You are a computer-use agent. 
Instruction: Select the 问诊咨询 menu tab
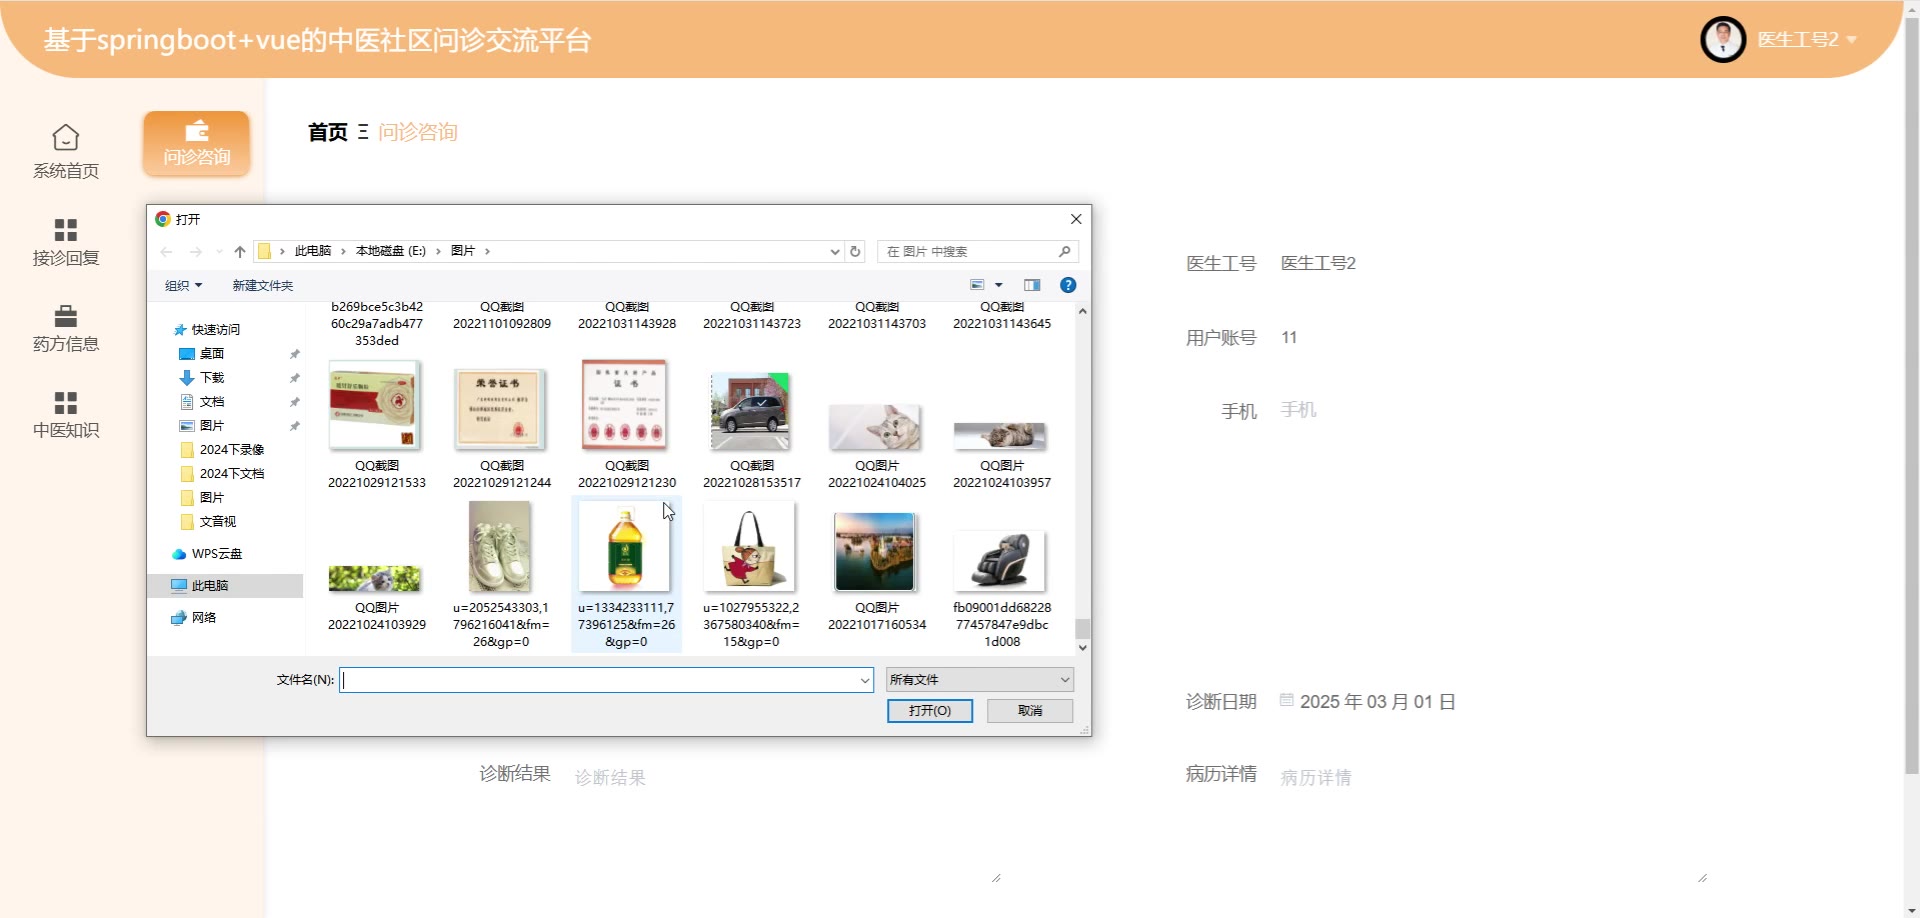pos(197,144)
